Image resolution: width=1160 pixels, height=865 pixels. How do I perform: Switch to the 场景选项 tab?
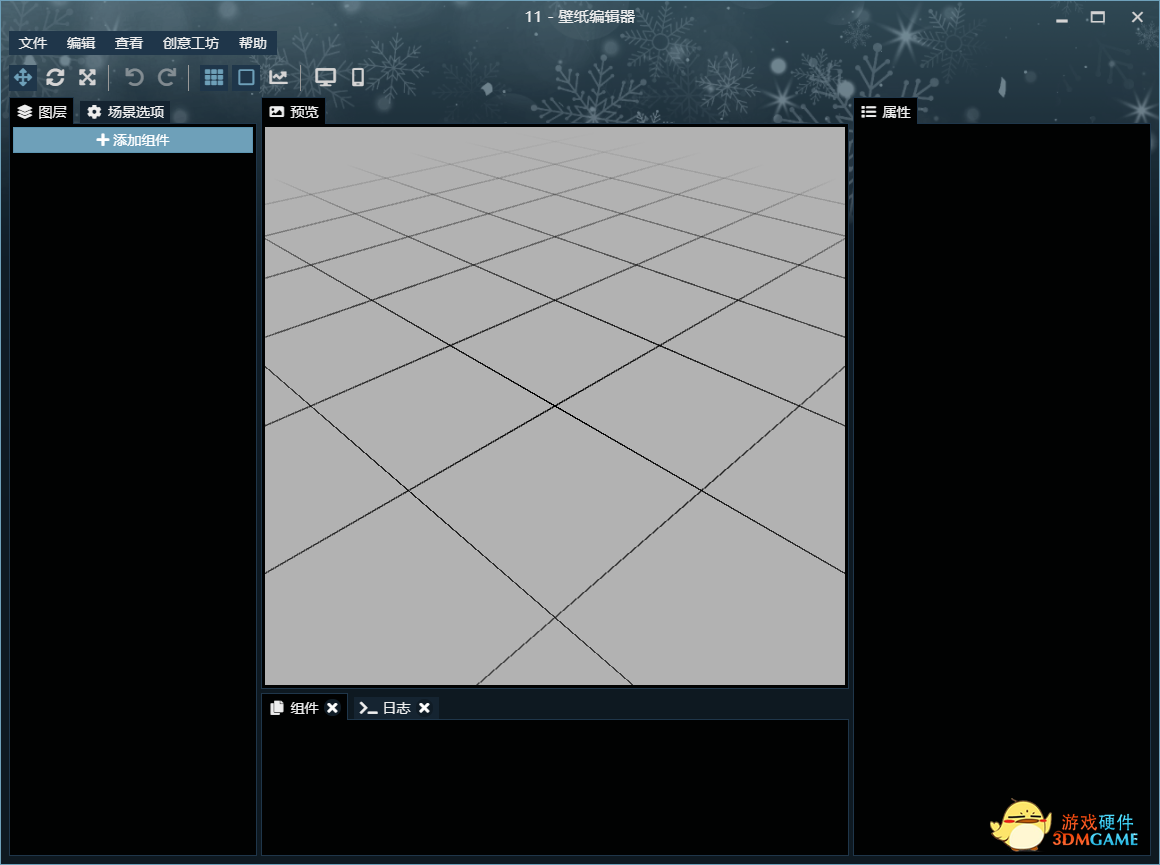click(x=126, y=112)
